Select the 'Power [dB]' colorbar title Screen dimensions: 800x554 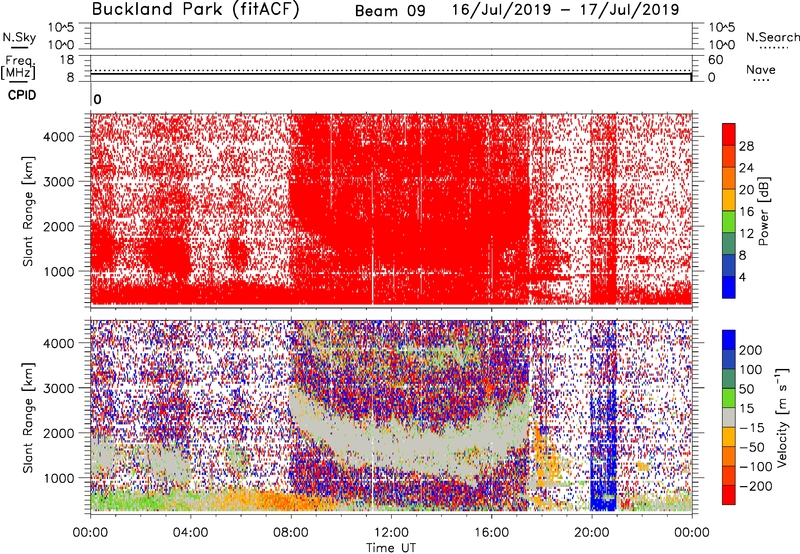point(763,211)
